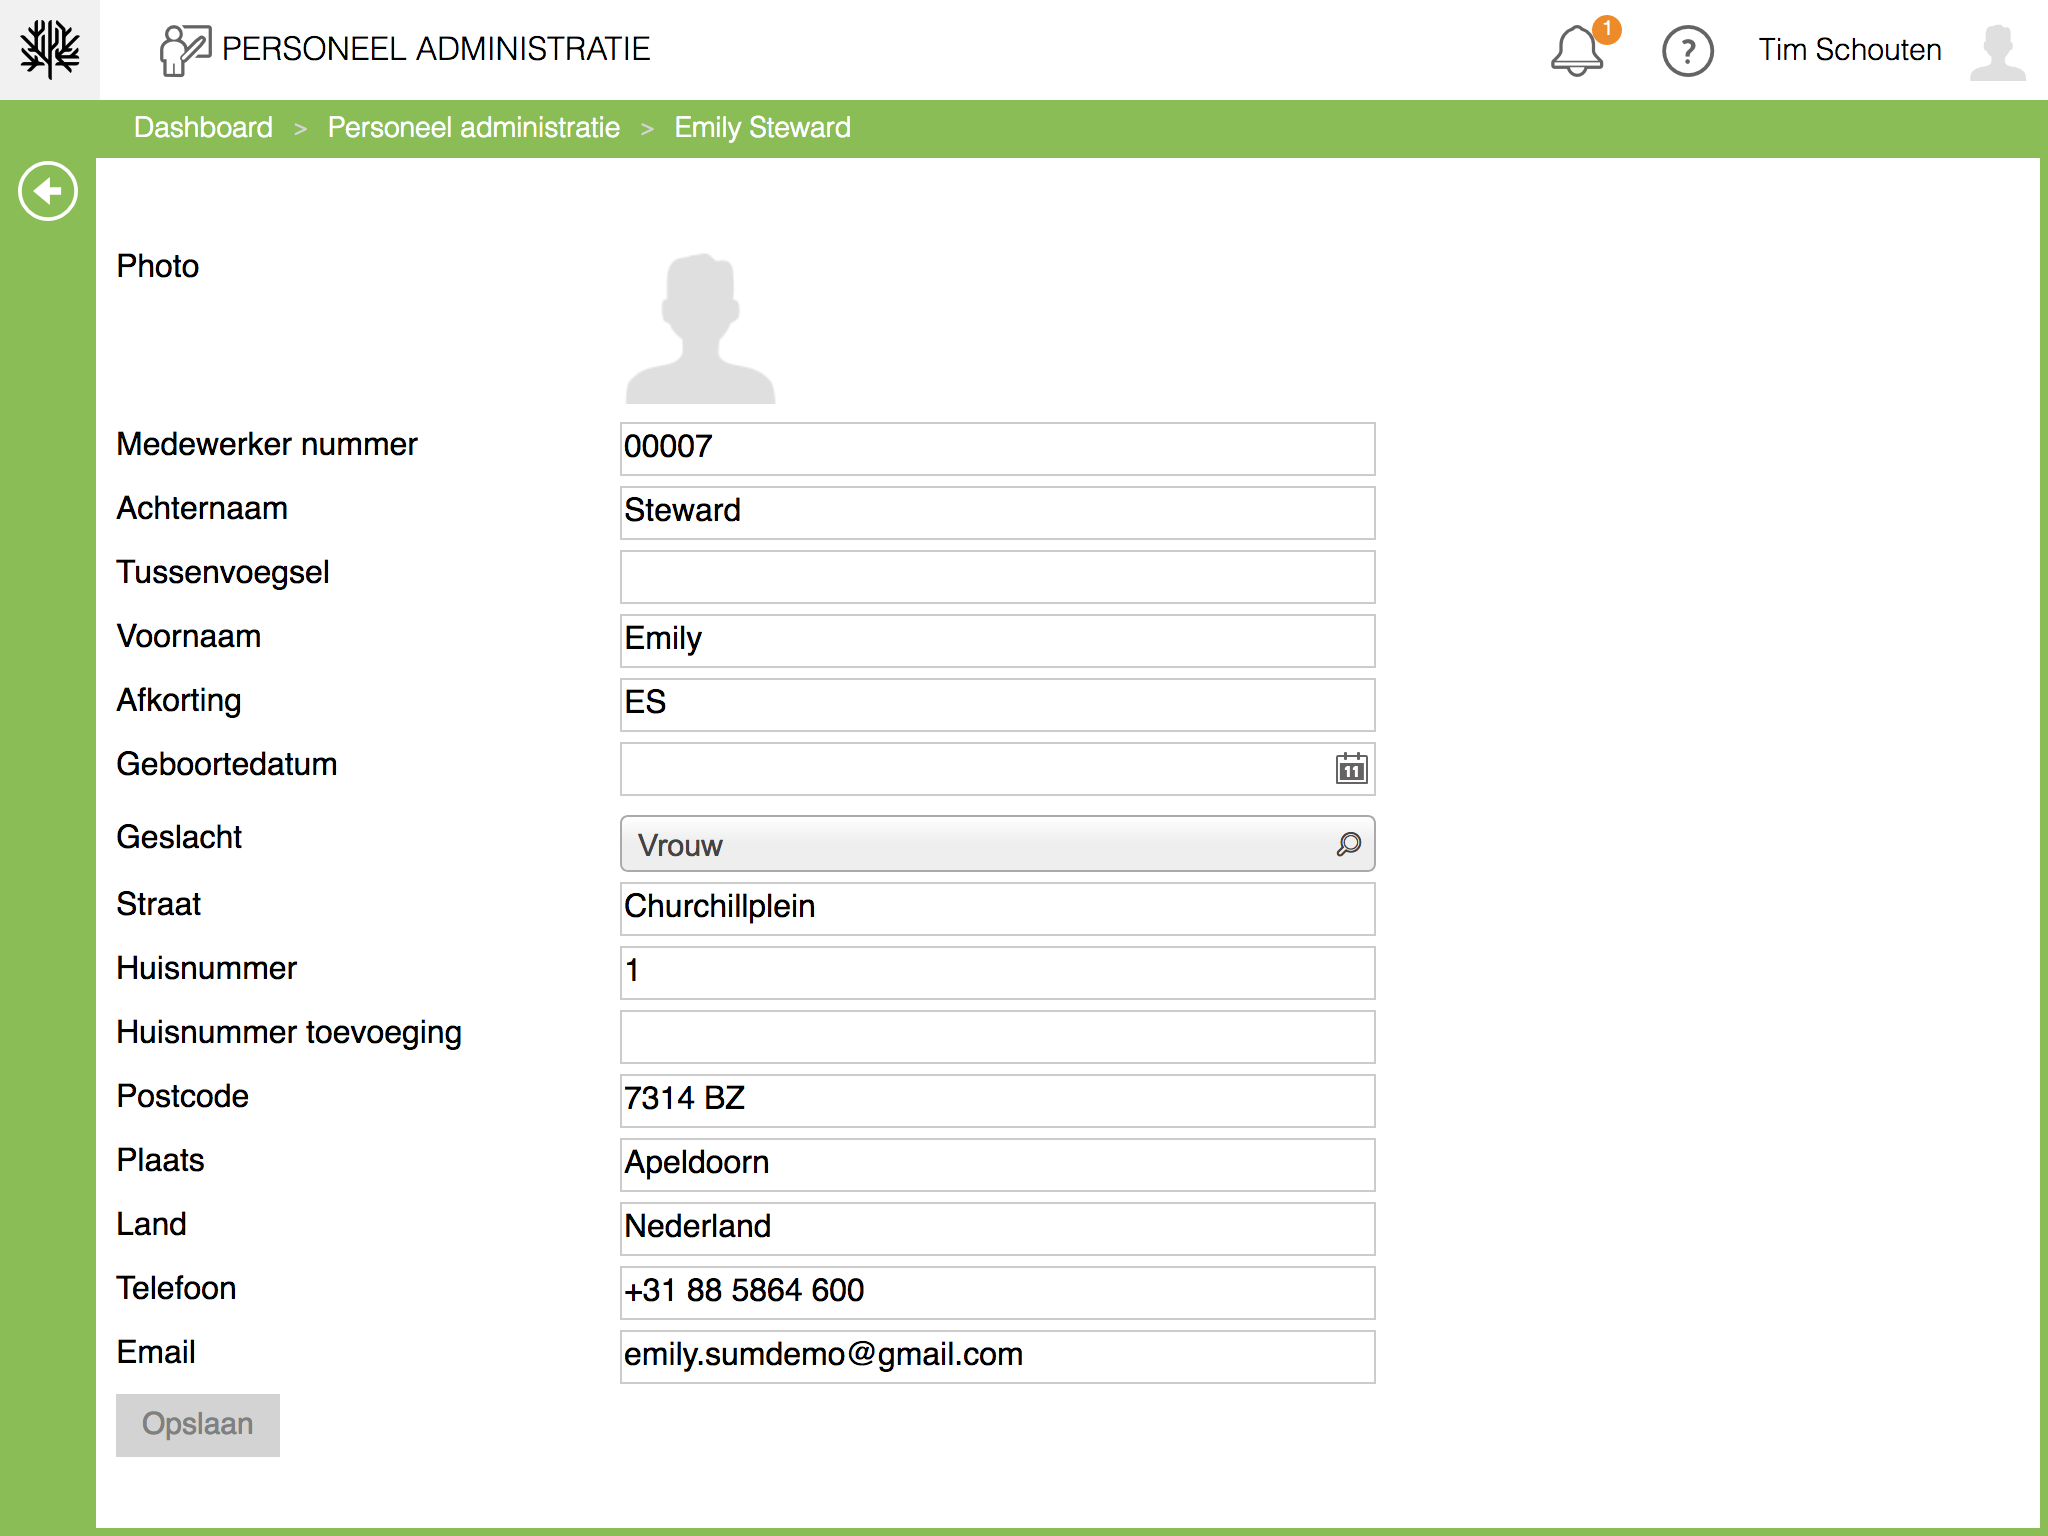Select the Emily Steward breadcrumb item
The image size is (2048, 1536).
762,127
